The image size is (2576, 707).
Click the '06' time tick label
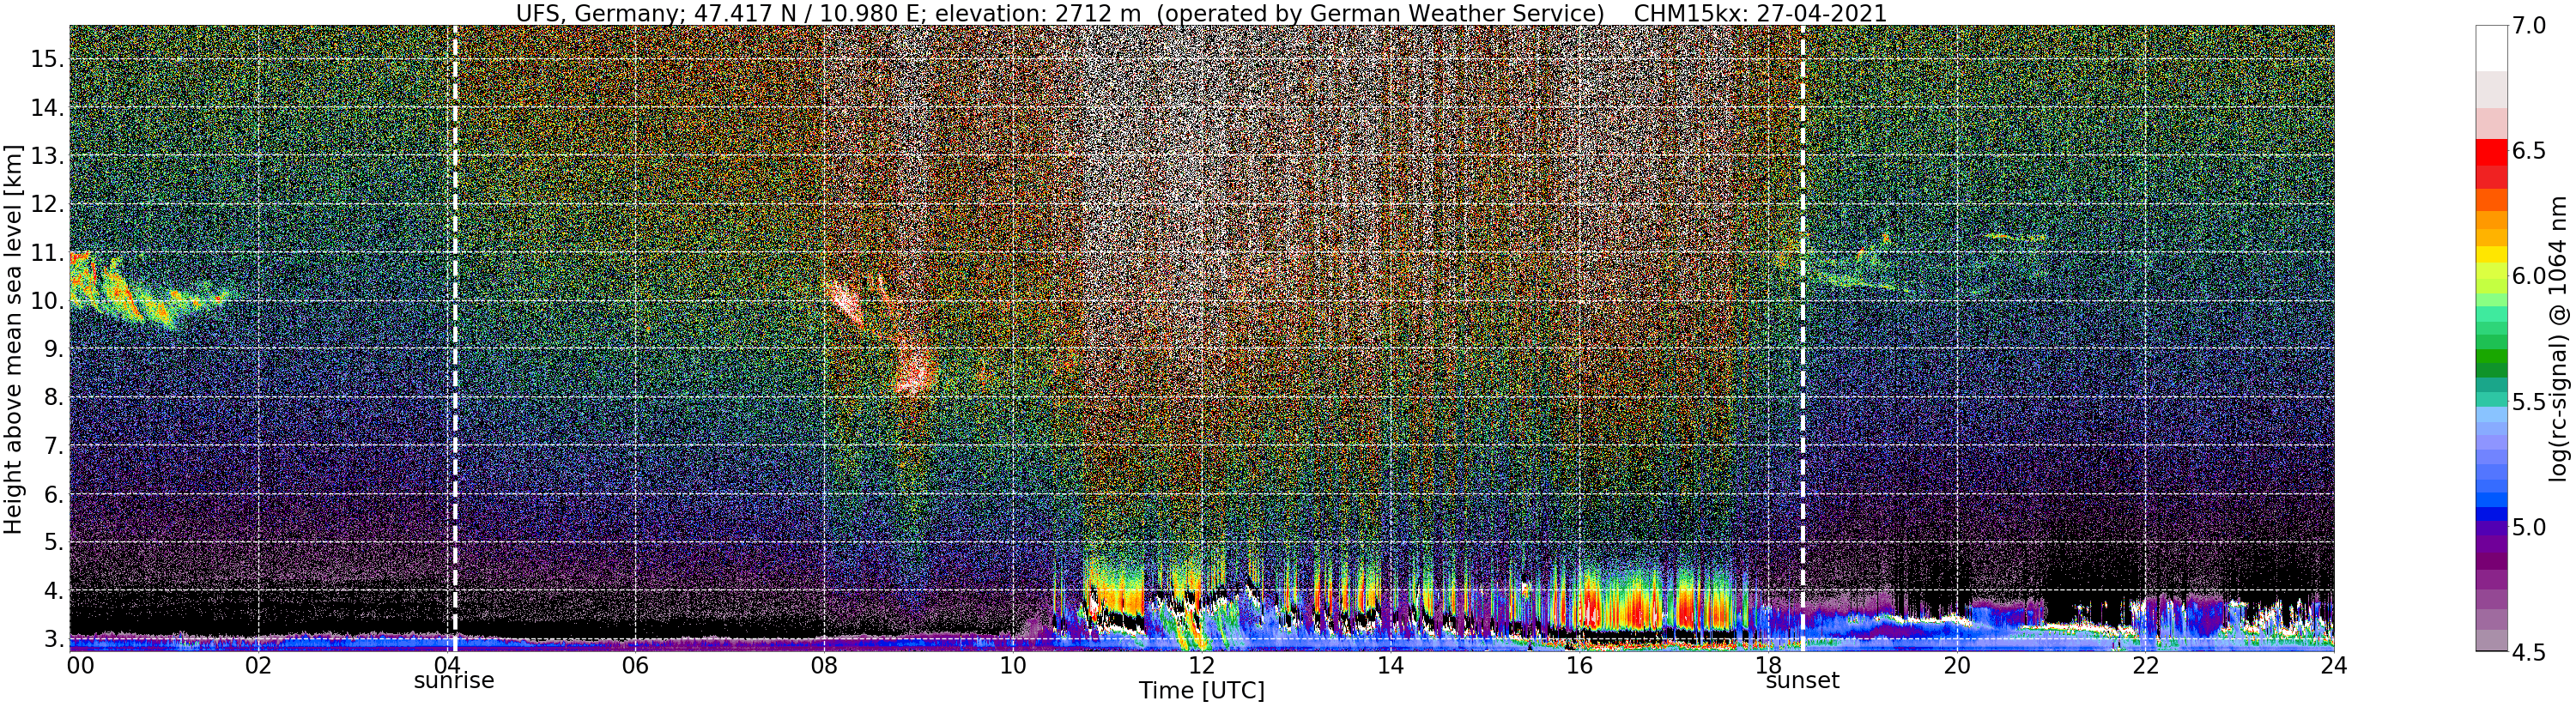click(x=635, y=665)
